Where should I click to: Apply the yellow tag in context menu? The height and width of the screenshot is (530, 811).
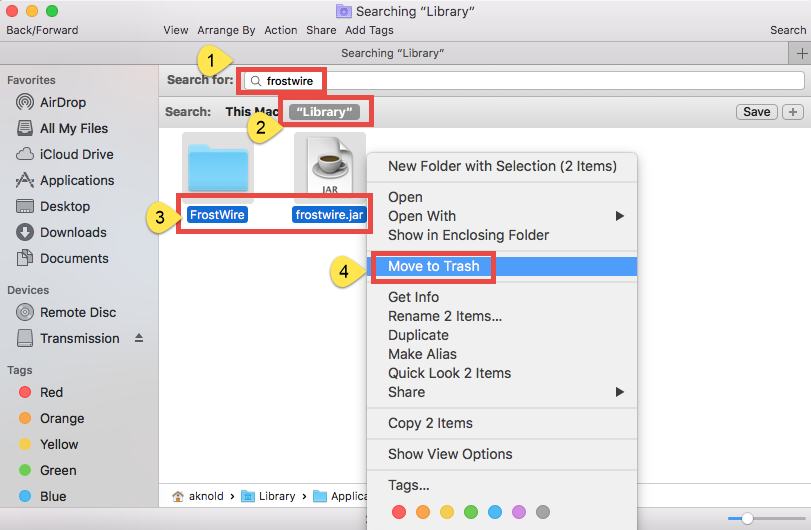click(447, 512)
